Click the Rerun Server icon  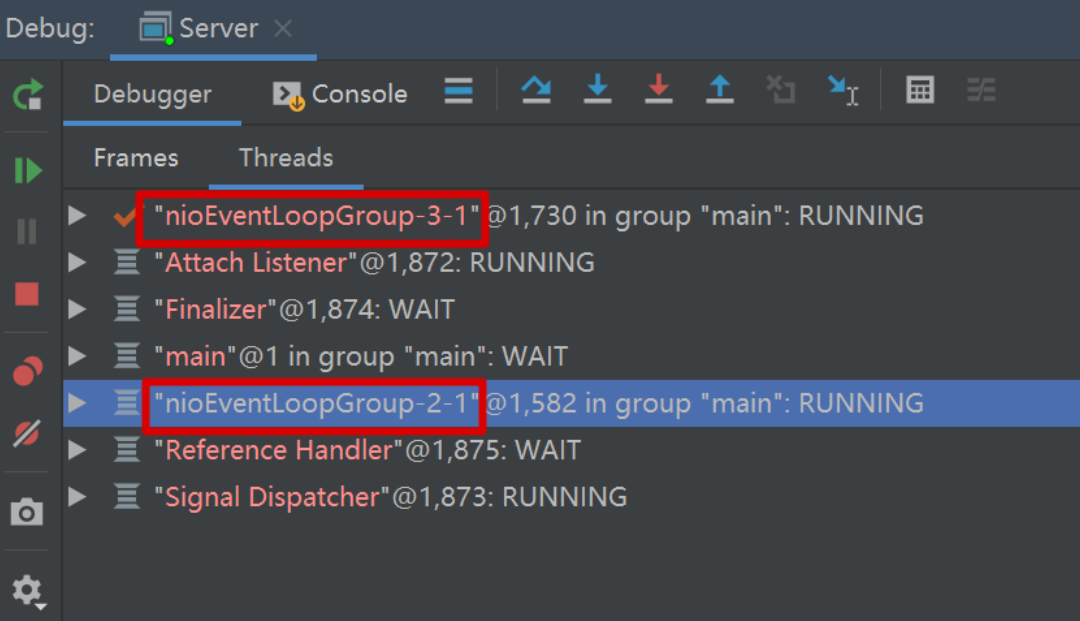click(28, 95)
